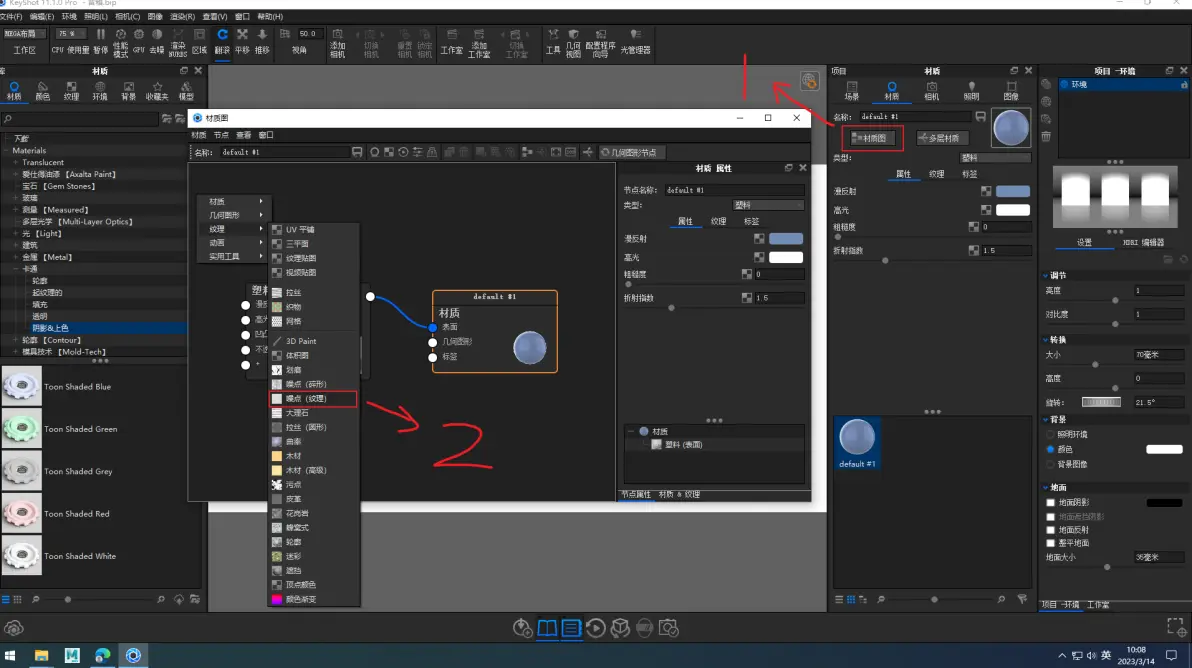
Task: Open the Light Manager (光管理器)
Action: [x=636, y=41]
